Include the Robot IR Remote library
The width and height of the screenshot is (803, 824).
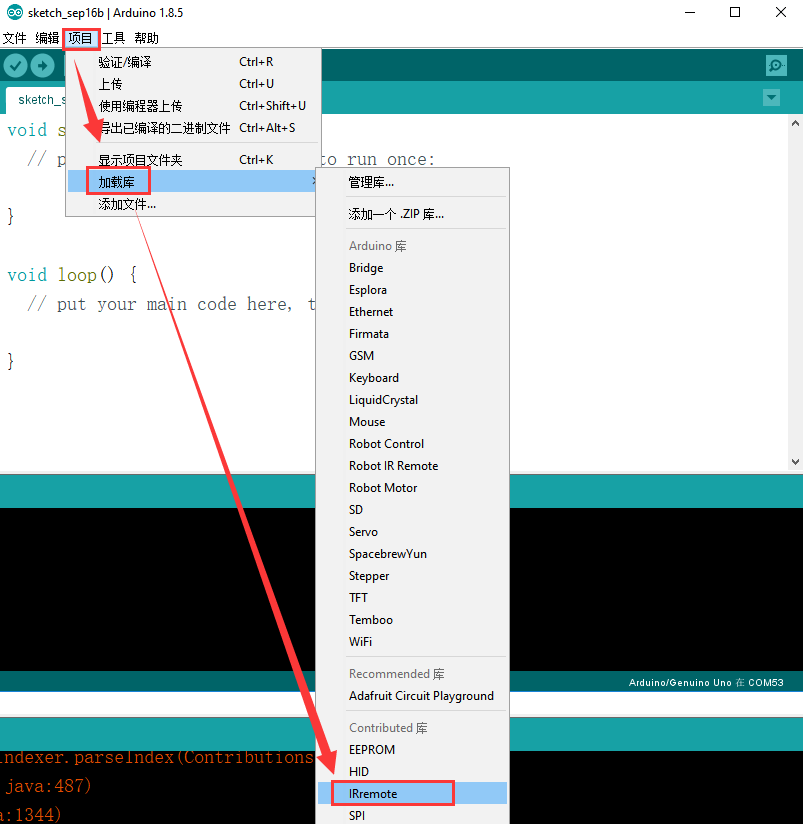(413, 466)
